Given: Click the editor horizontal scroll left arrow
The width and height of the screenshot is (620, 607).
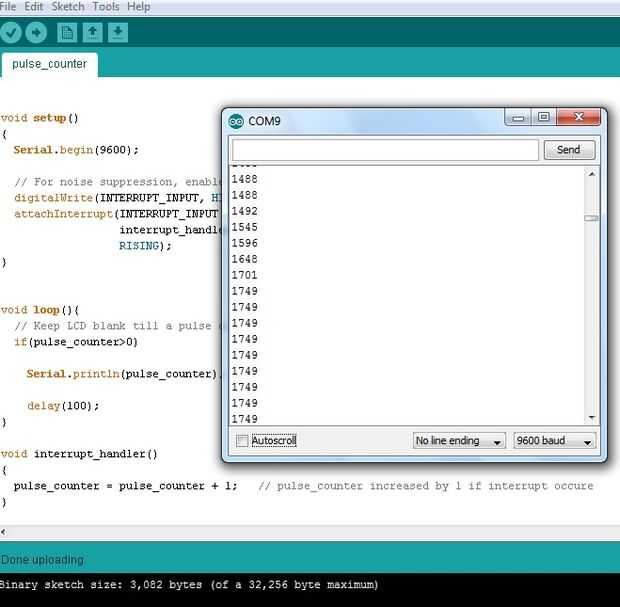Looking at the screenshot, I should (3, 532).
